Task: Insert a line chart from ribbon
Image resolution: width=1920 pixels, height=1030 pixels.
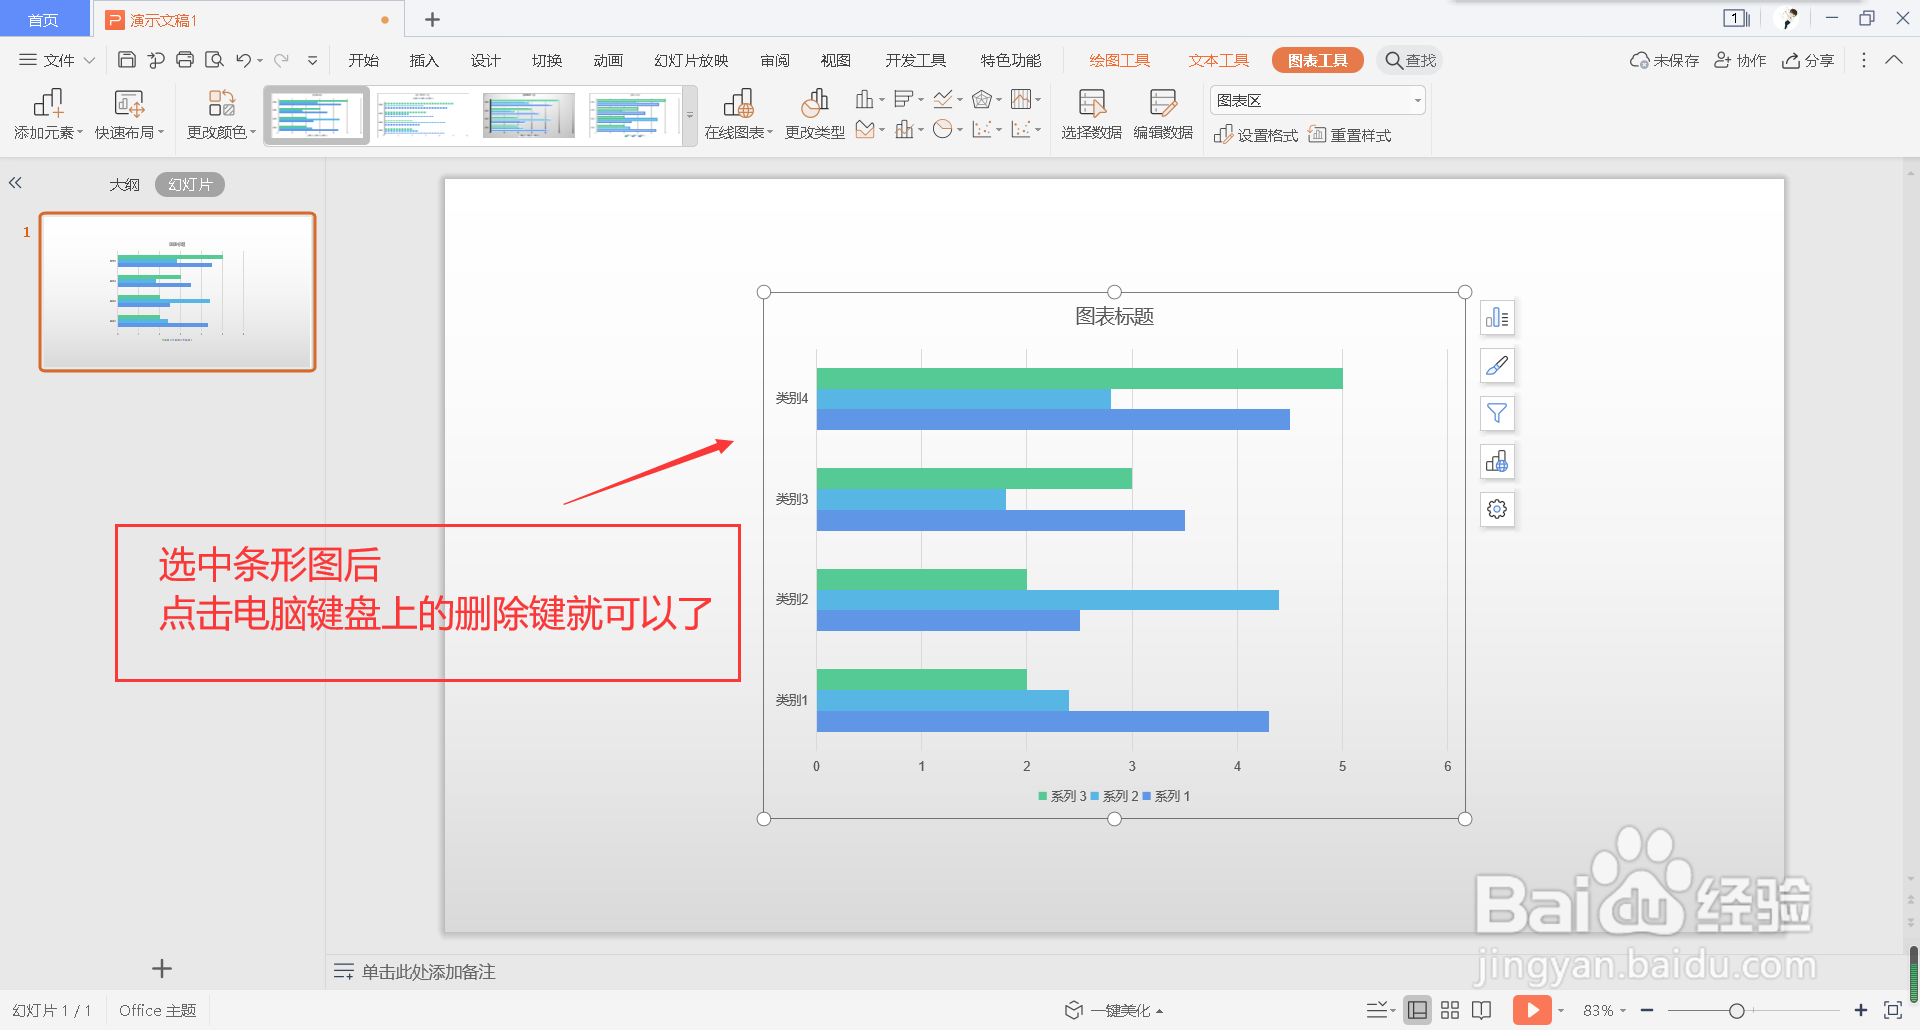Action: coord(942,99)
